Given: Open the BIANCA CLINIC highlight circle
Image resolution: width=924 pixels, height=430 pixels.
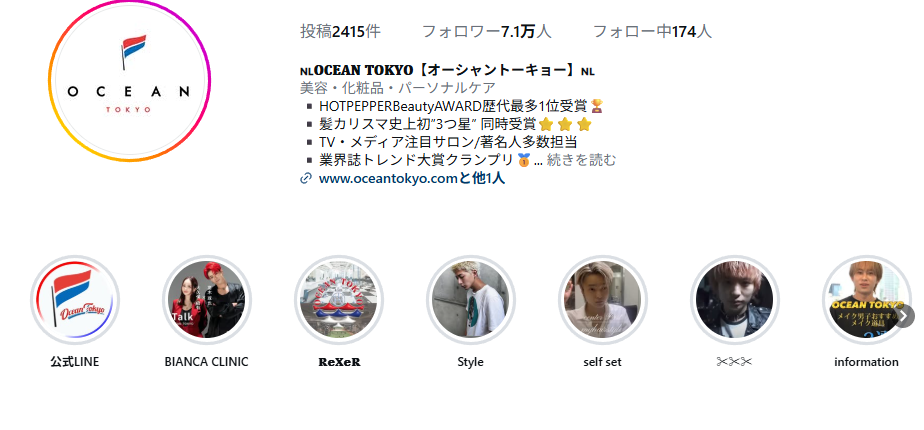Looking at the screenshot, I should tap(207, 299).
